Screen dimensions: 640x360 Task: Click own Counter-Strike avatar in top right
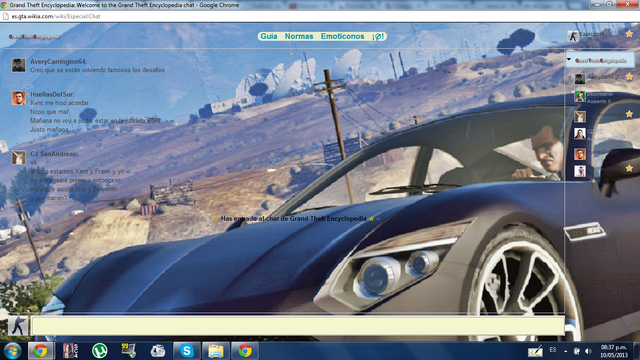(x=573, y=36)
